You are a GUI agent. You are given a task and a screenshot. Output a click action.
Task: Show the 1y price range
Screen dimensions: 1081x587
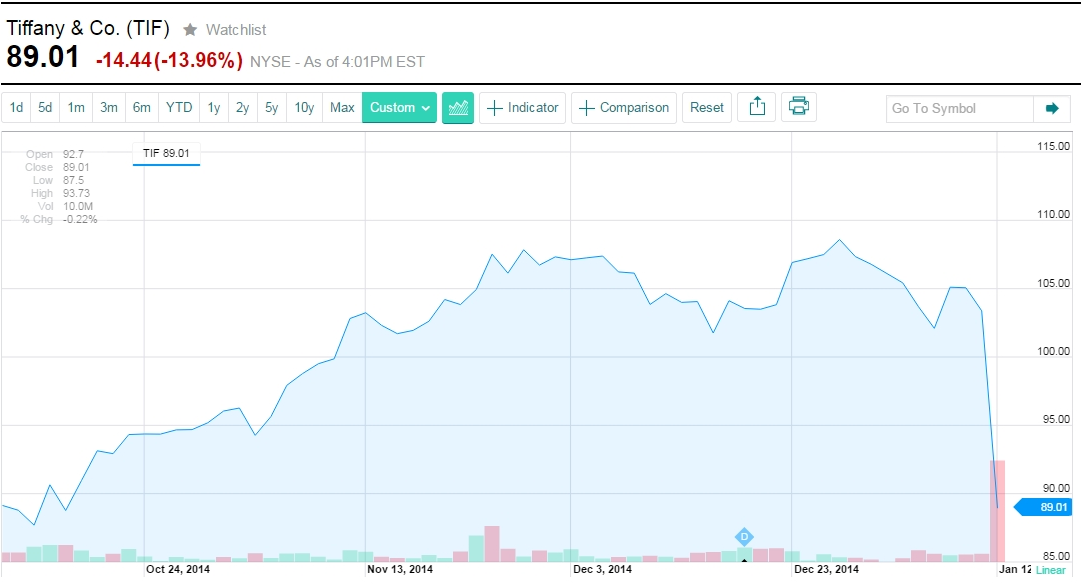click(x=214, y=108)
